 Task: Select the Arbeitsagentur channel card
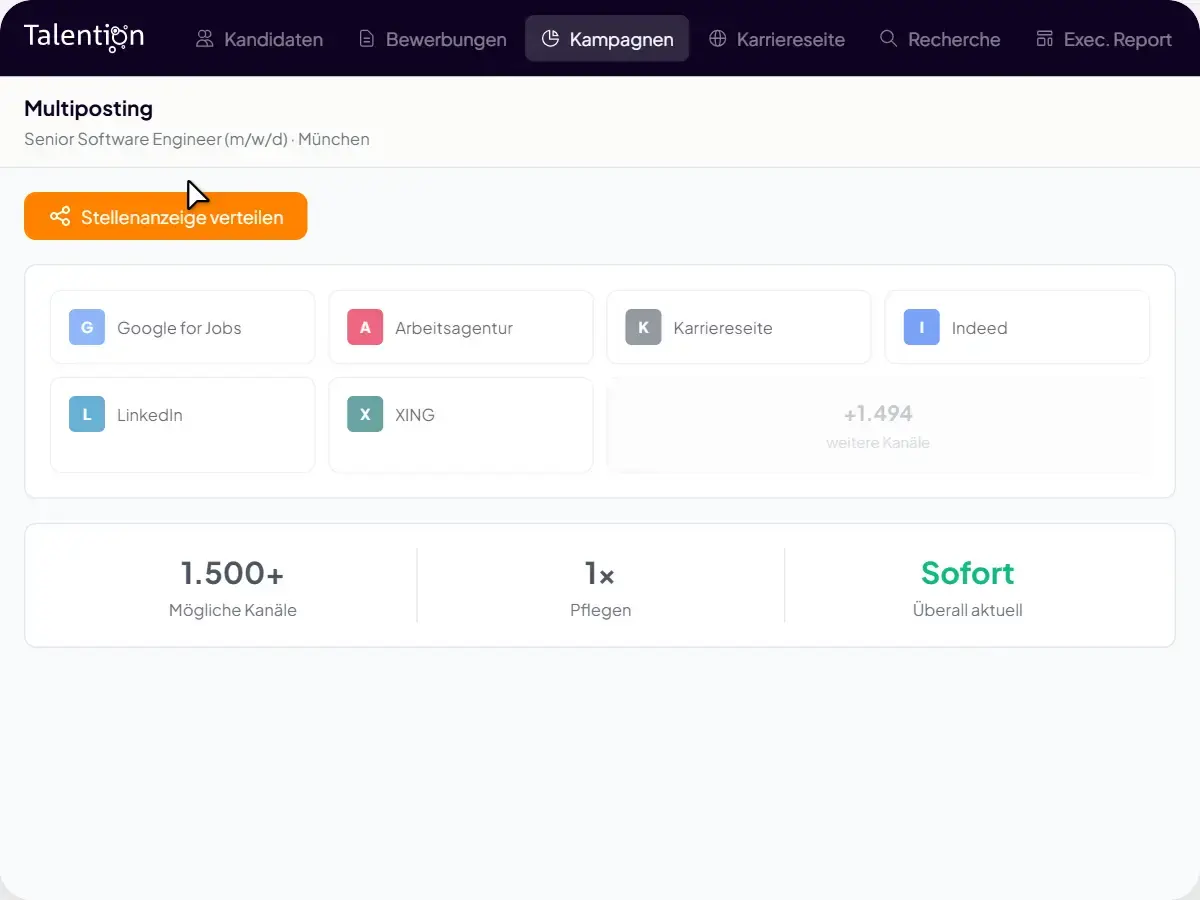point(461,327)
